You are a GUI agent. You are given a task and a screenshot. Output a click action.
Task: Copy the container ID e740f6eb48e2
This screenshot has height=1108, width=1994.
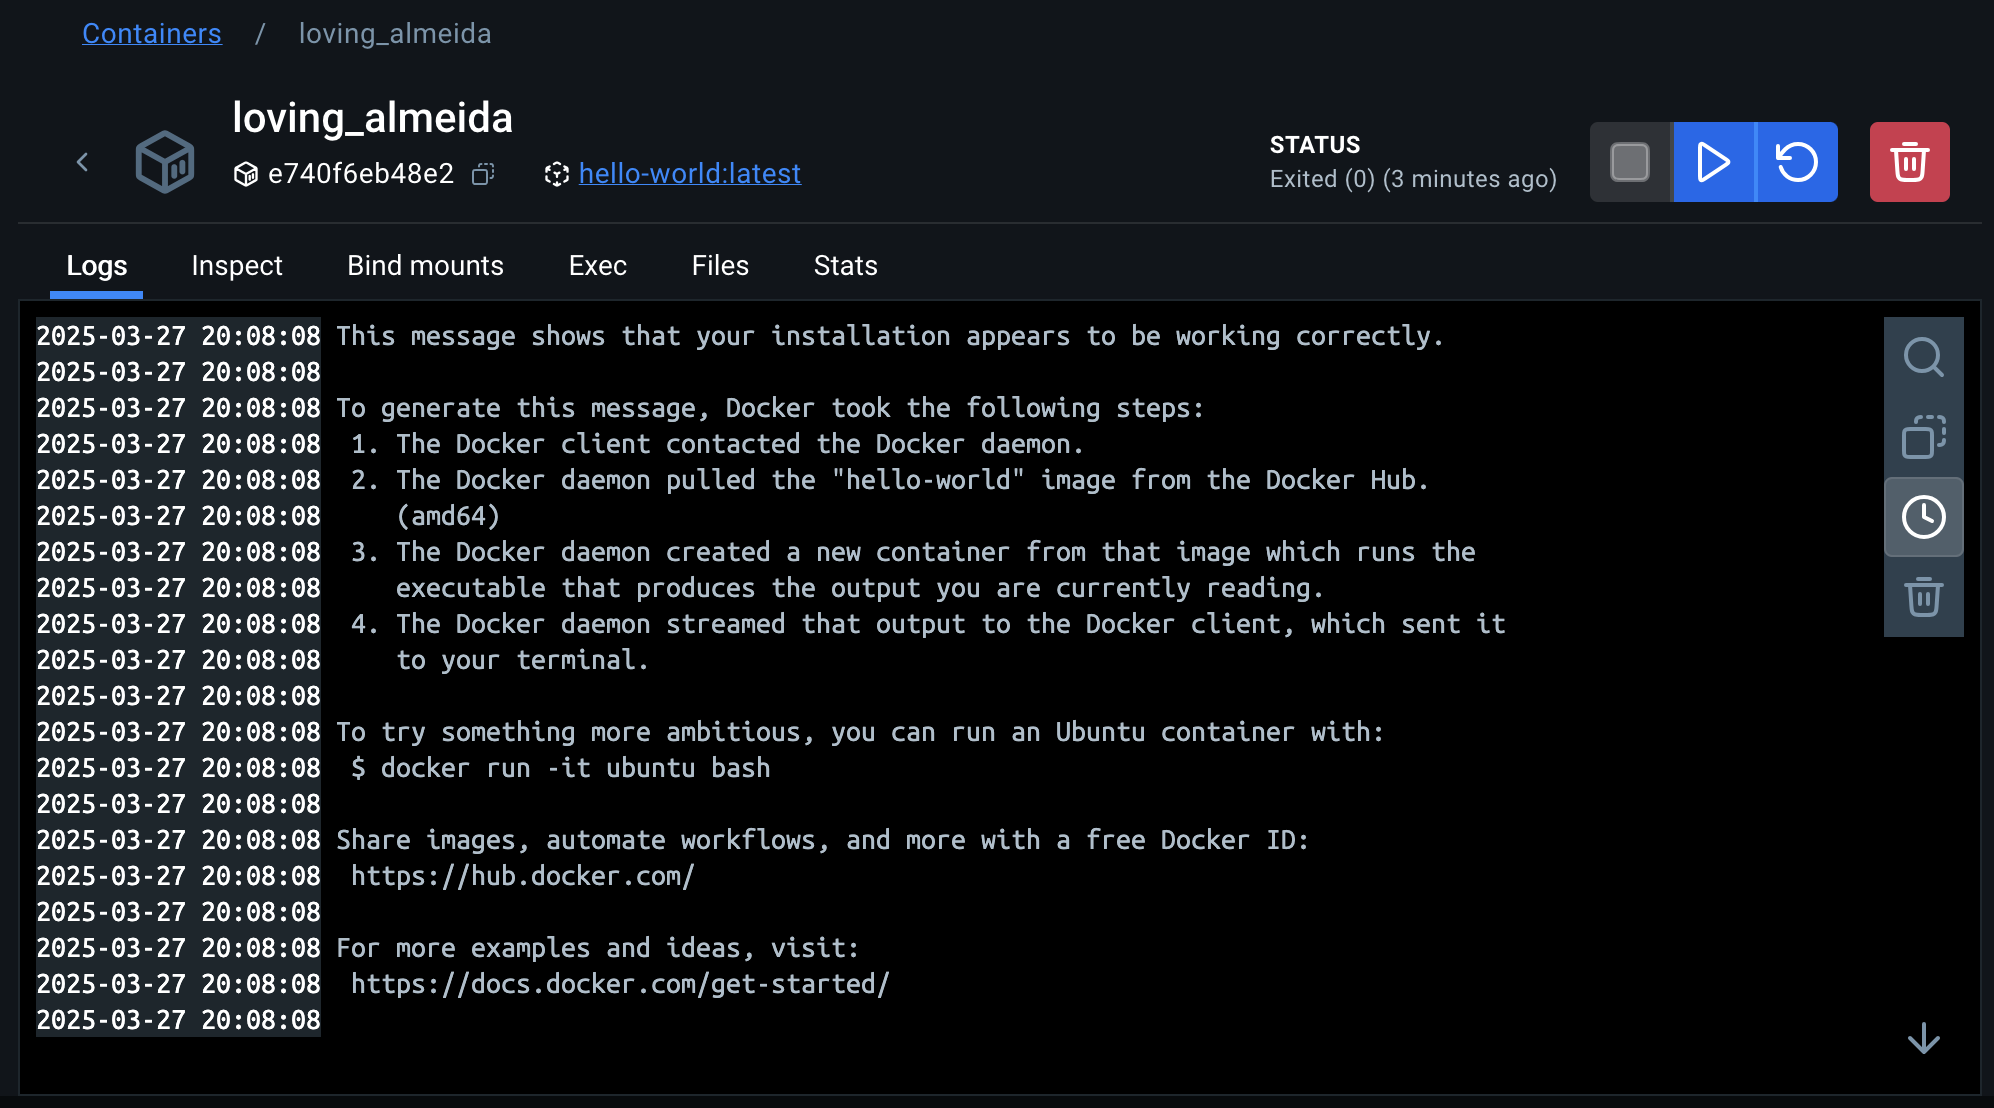pos(484,174)
